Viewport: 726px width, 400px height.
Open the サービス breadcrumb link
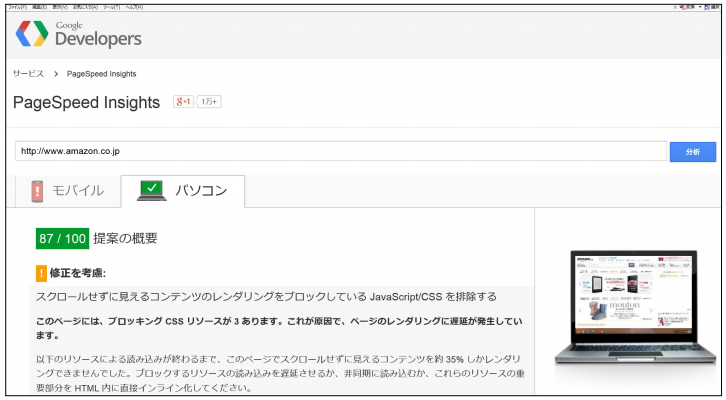click(28, 74)
